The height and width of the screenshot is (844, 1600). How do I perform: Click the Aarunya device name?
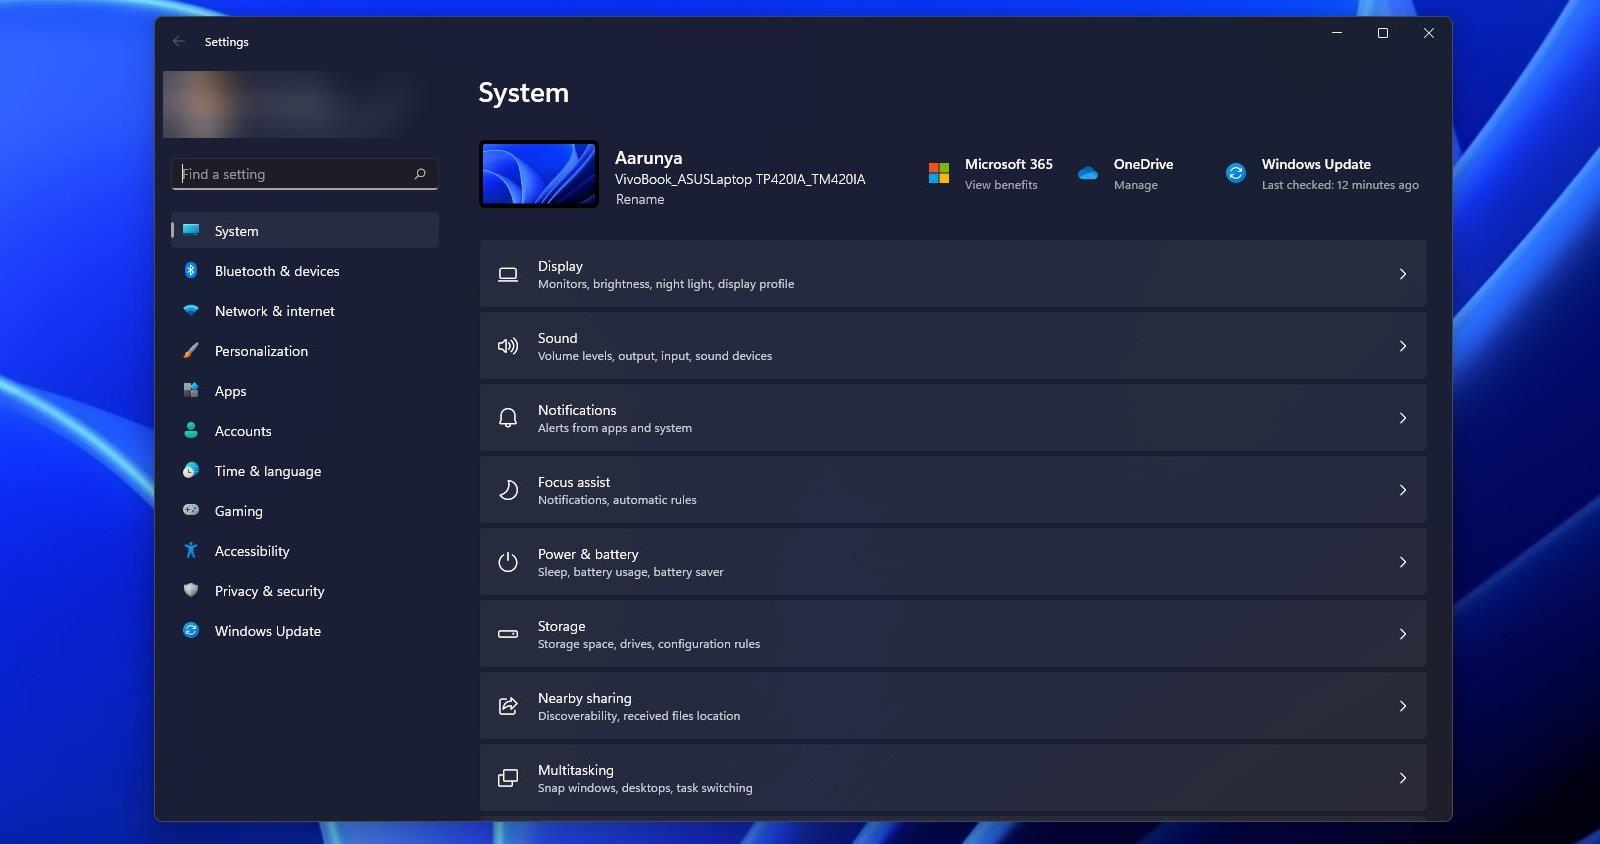[x=648, y=158]
